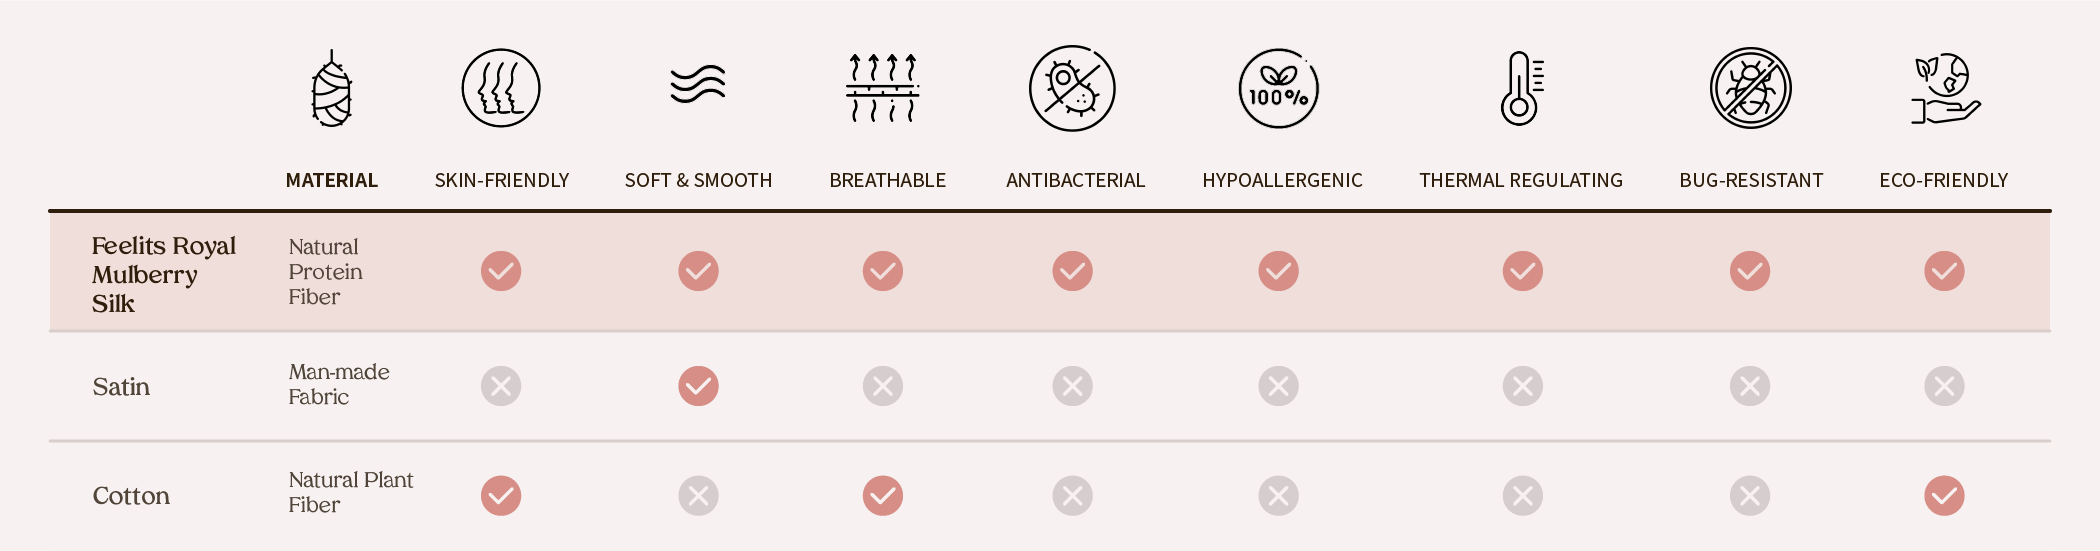Click Cotton's Breathable checkmark
This screenshot has width=2100, height=551.
coord(883,496)
